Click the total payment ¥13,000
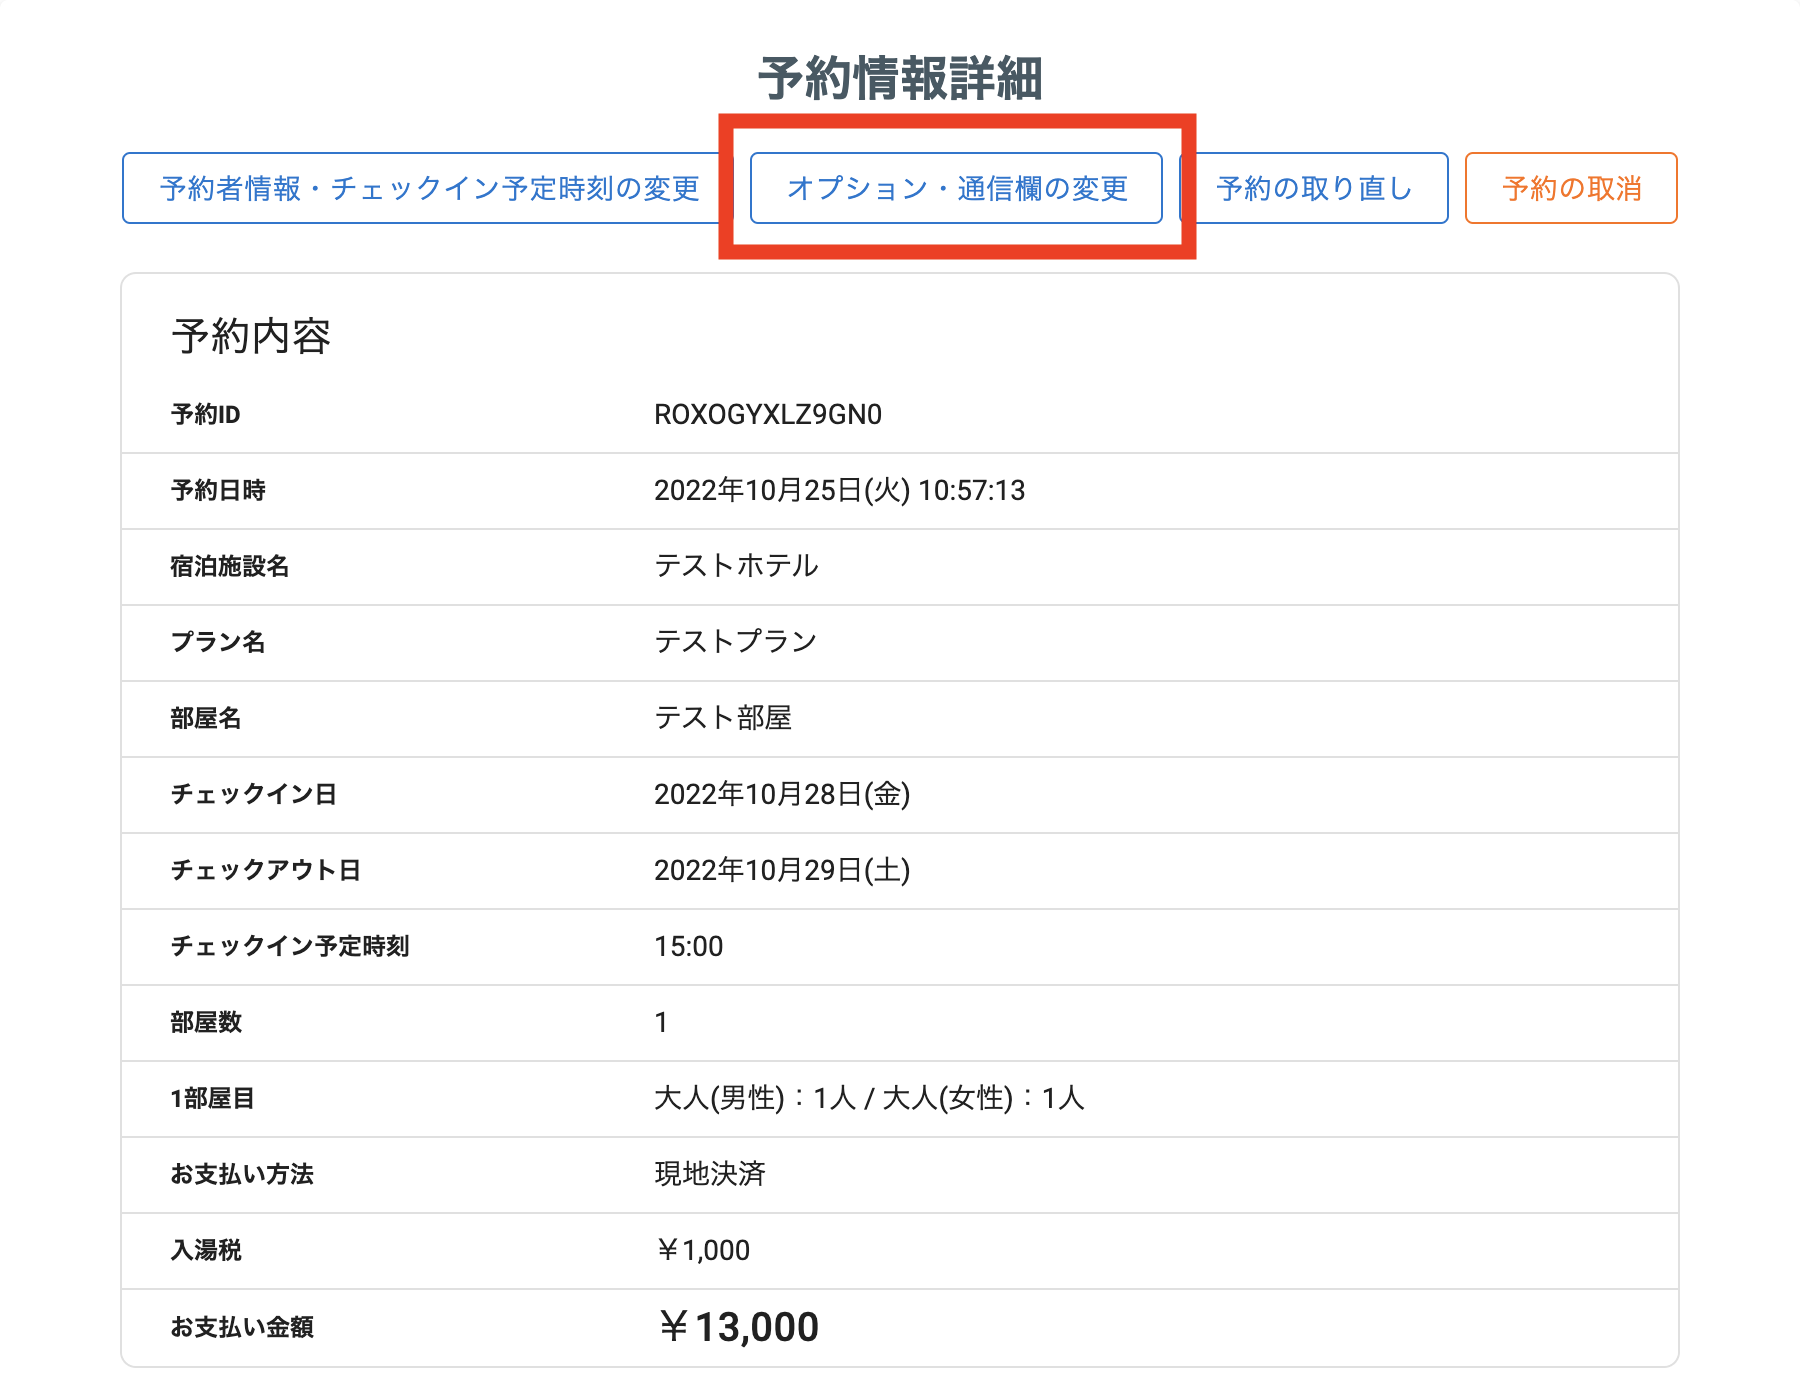1800x1392 pixels. tap(738, 1327)
